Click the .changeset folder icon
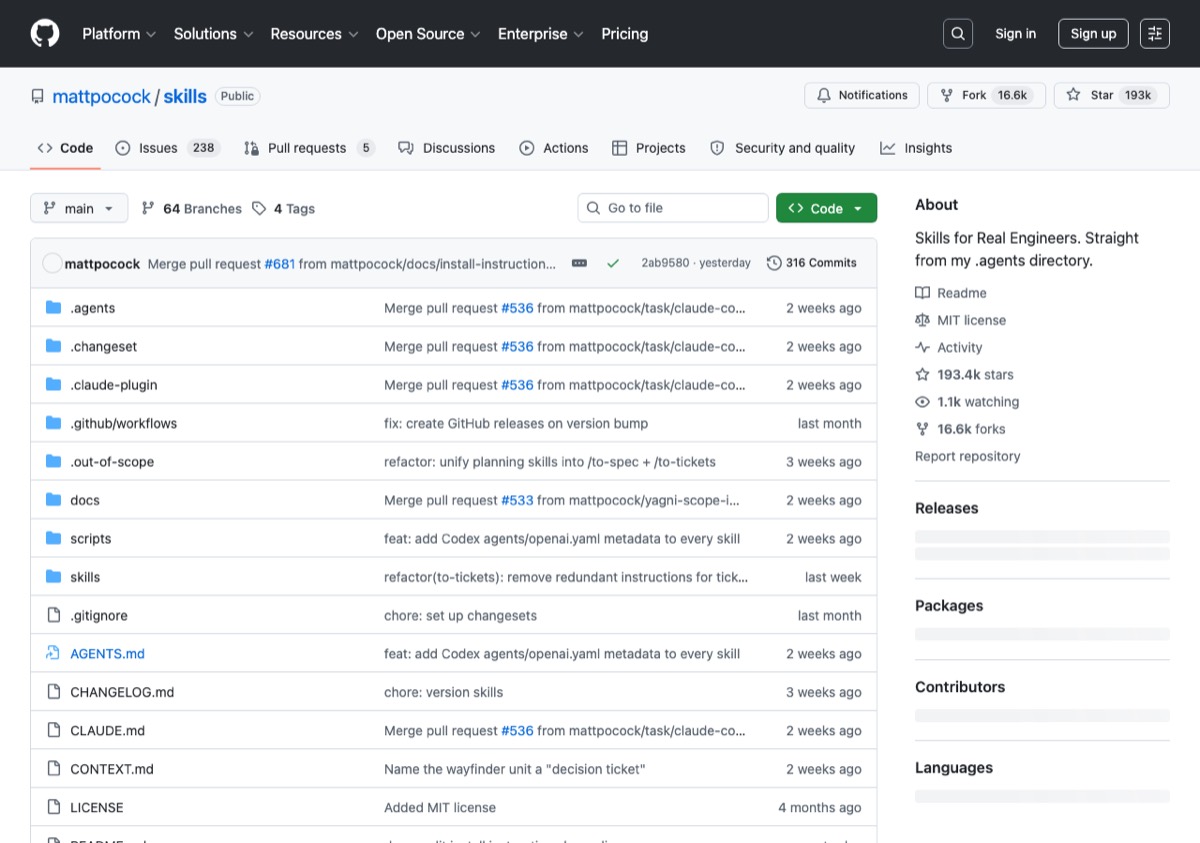This screenshot has height=843, width=1200. pos(54,346)
